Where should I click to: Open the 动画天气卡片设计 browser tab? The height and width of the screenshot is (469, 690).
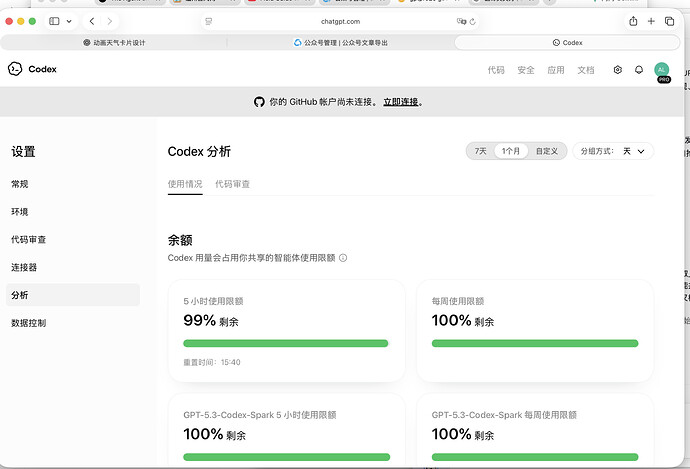pyautogui.click(x=114, y=43)
